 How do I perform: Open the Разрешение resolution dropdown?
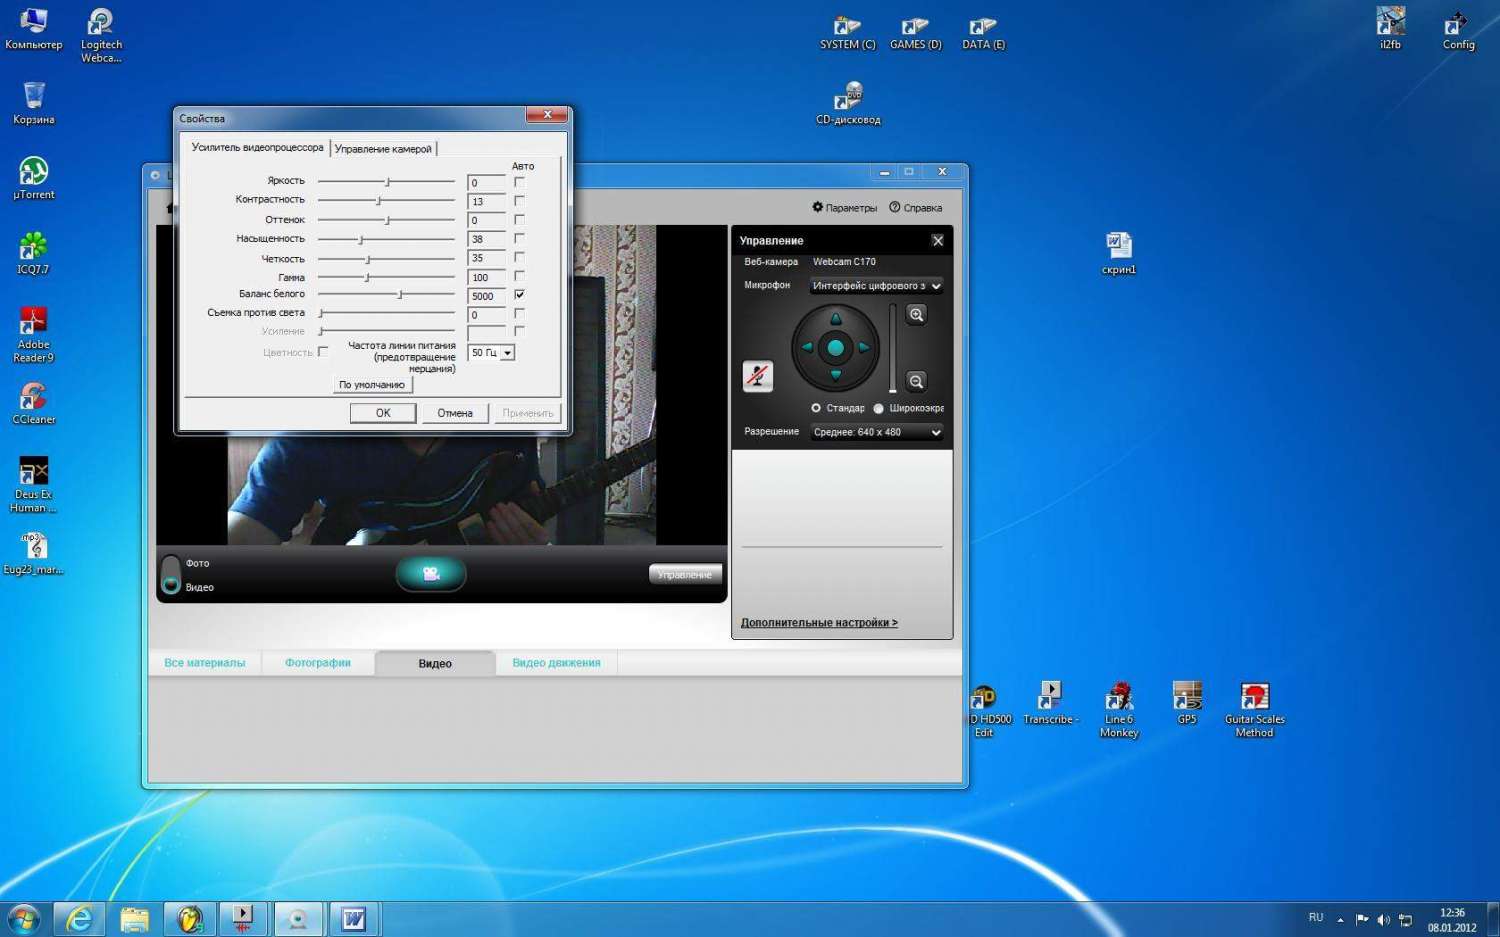point(877,432)
